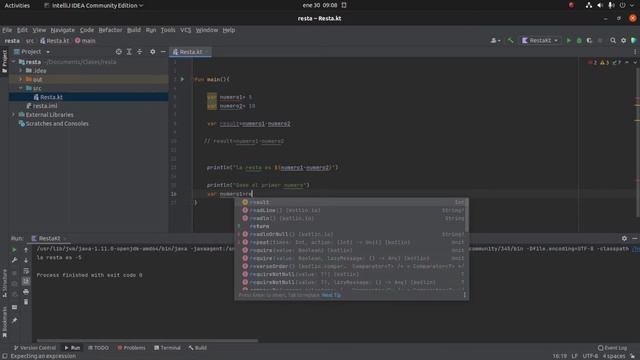Open the Event Log button
The image size is (640, 360).
pos(612,348)
